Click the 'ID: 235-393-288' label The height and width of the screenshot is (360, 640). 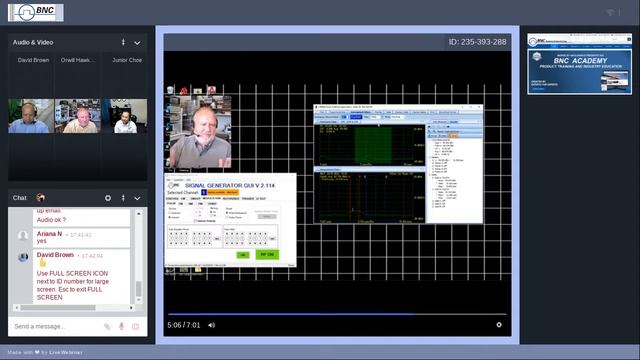tap(477, 42)
